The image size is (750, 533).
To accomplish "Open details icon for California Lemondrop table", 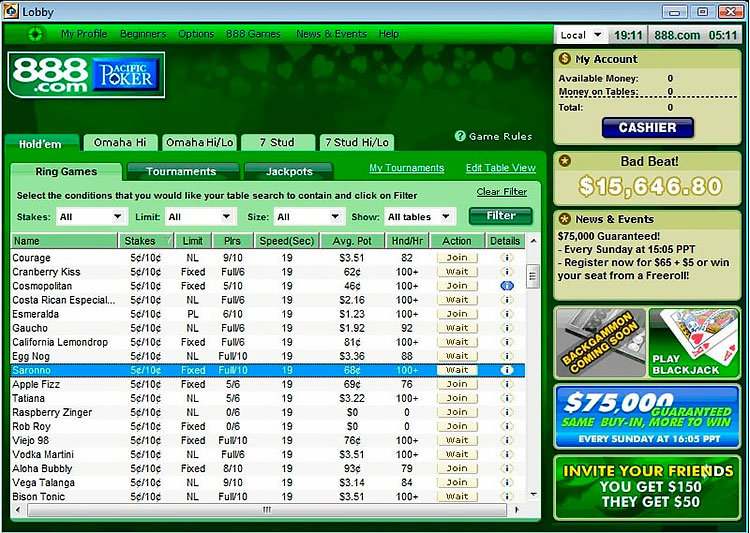I will pyautogui.click(x=507, y=342).
